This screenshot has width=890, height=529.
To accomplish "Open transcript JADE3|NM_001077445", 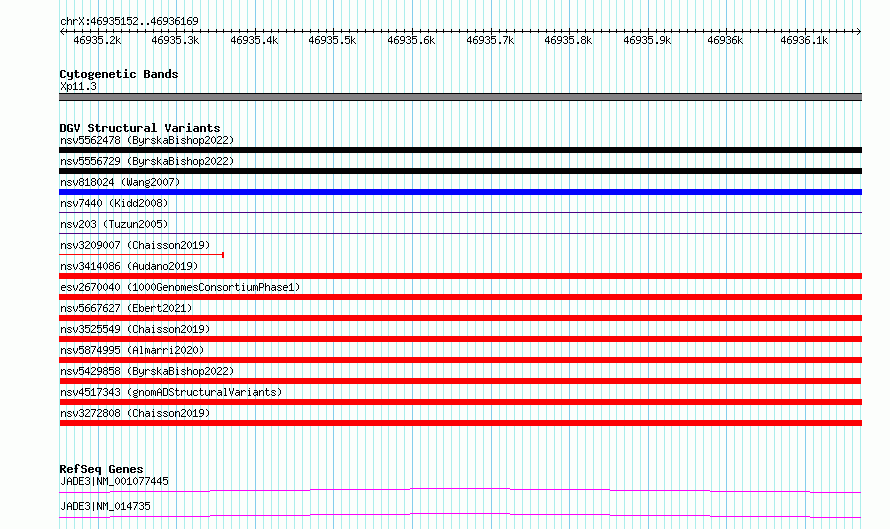I will 114,481.
